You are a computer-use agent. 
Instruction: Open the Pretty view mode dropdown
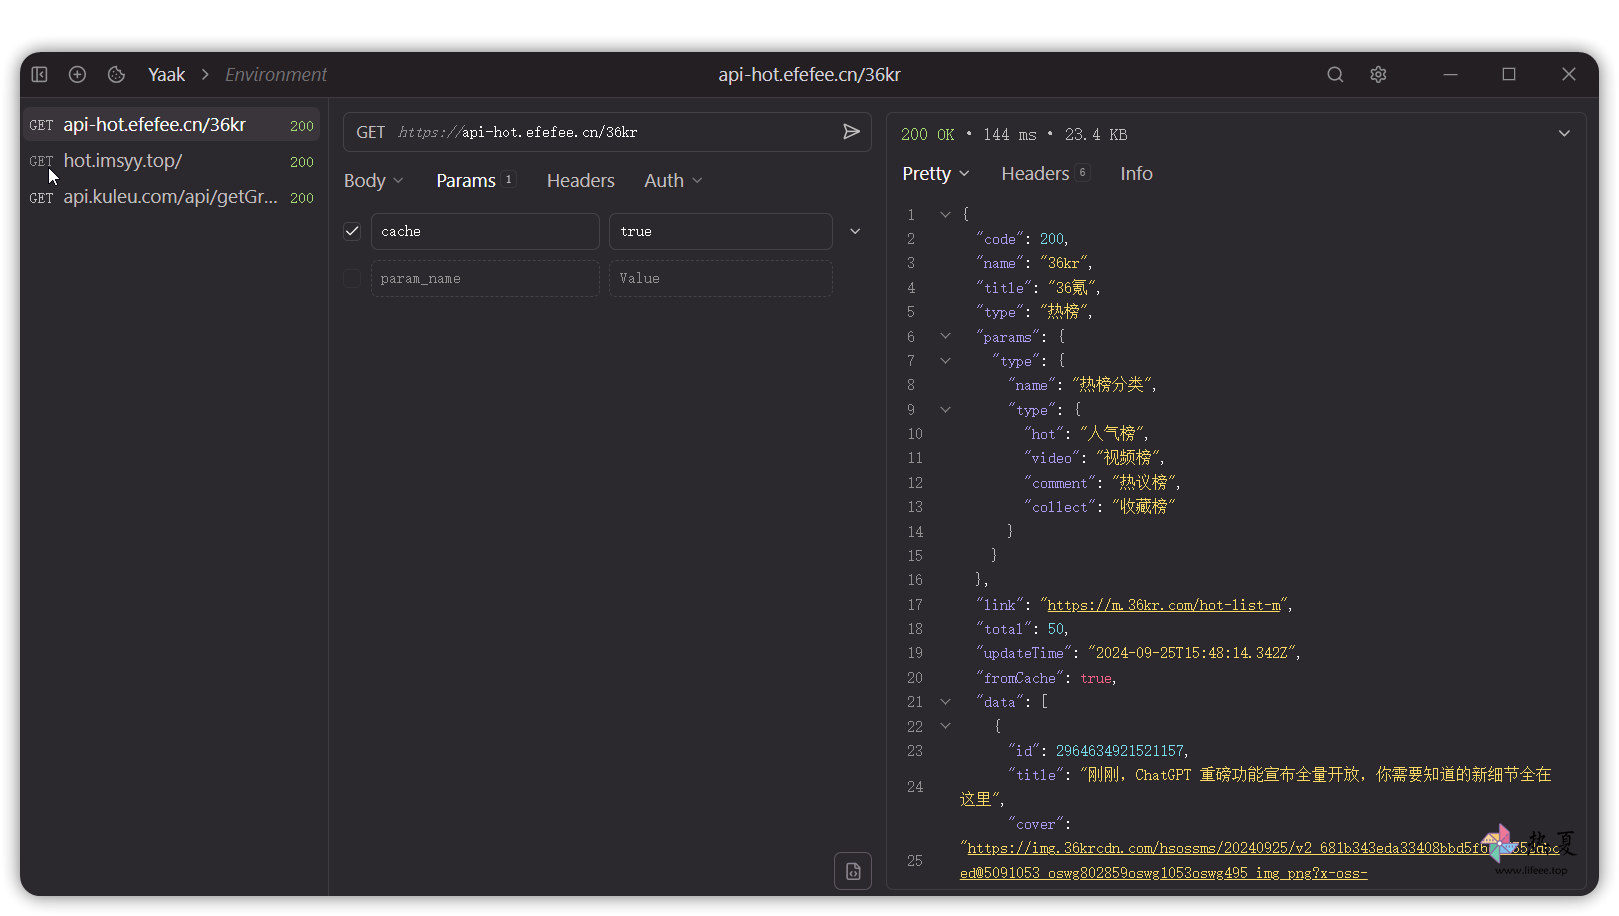(x=935, y=174)
